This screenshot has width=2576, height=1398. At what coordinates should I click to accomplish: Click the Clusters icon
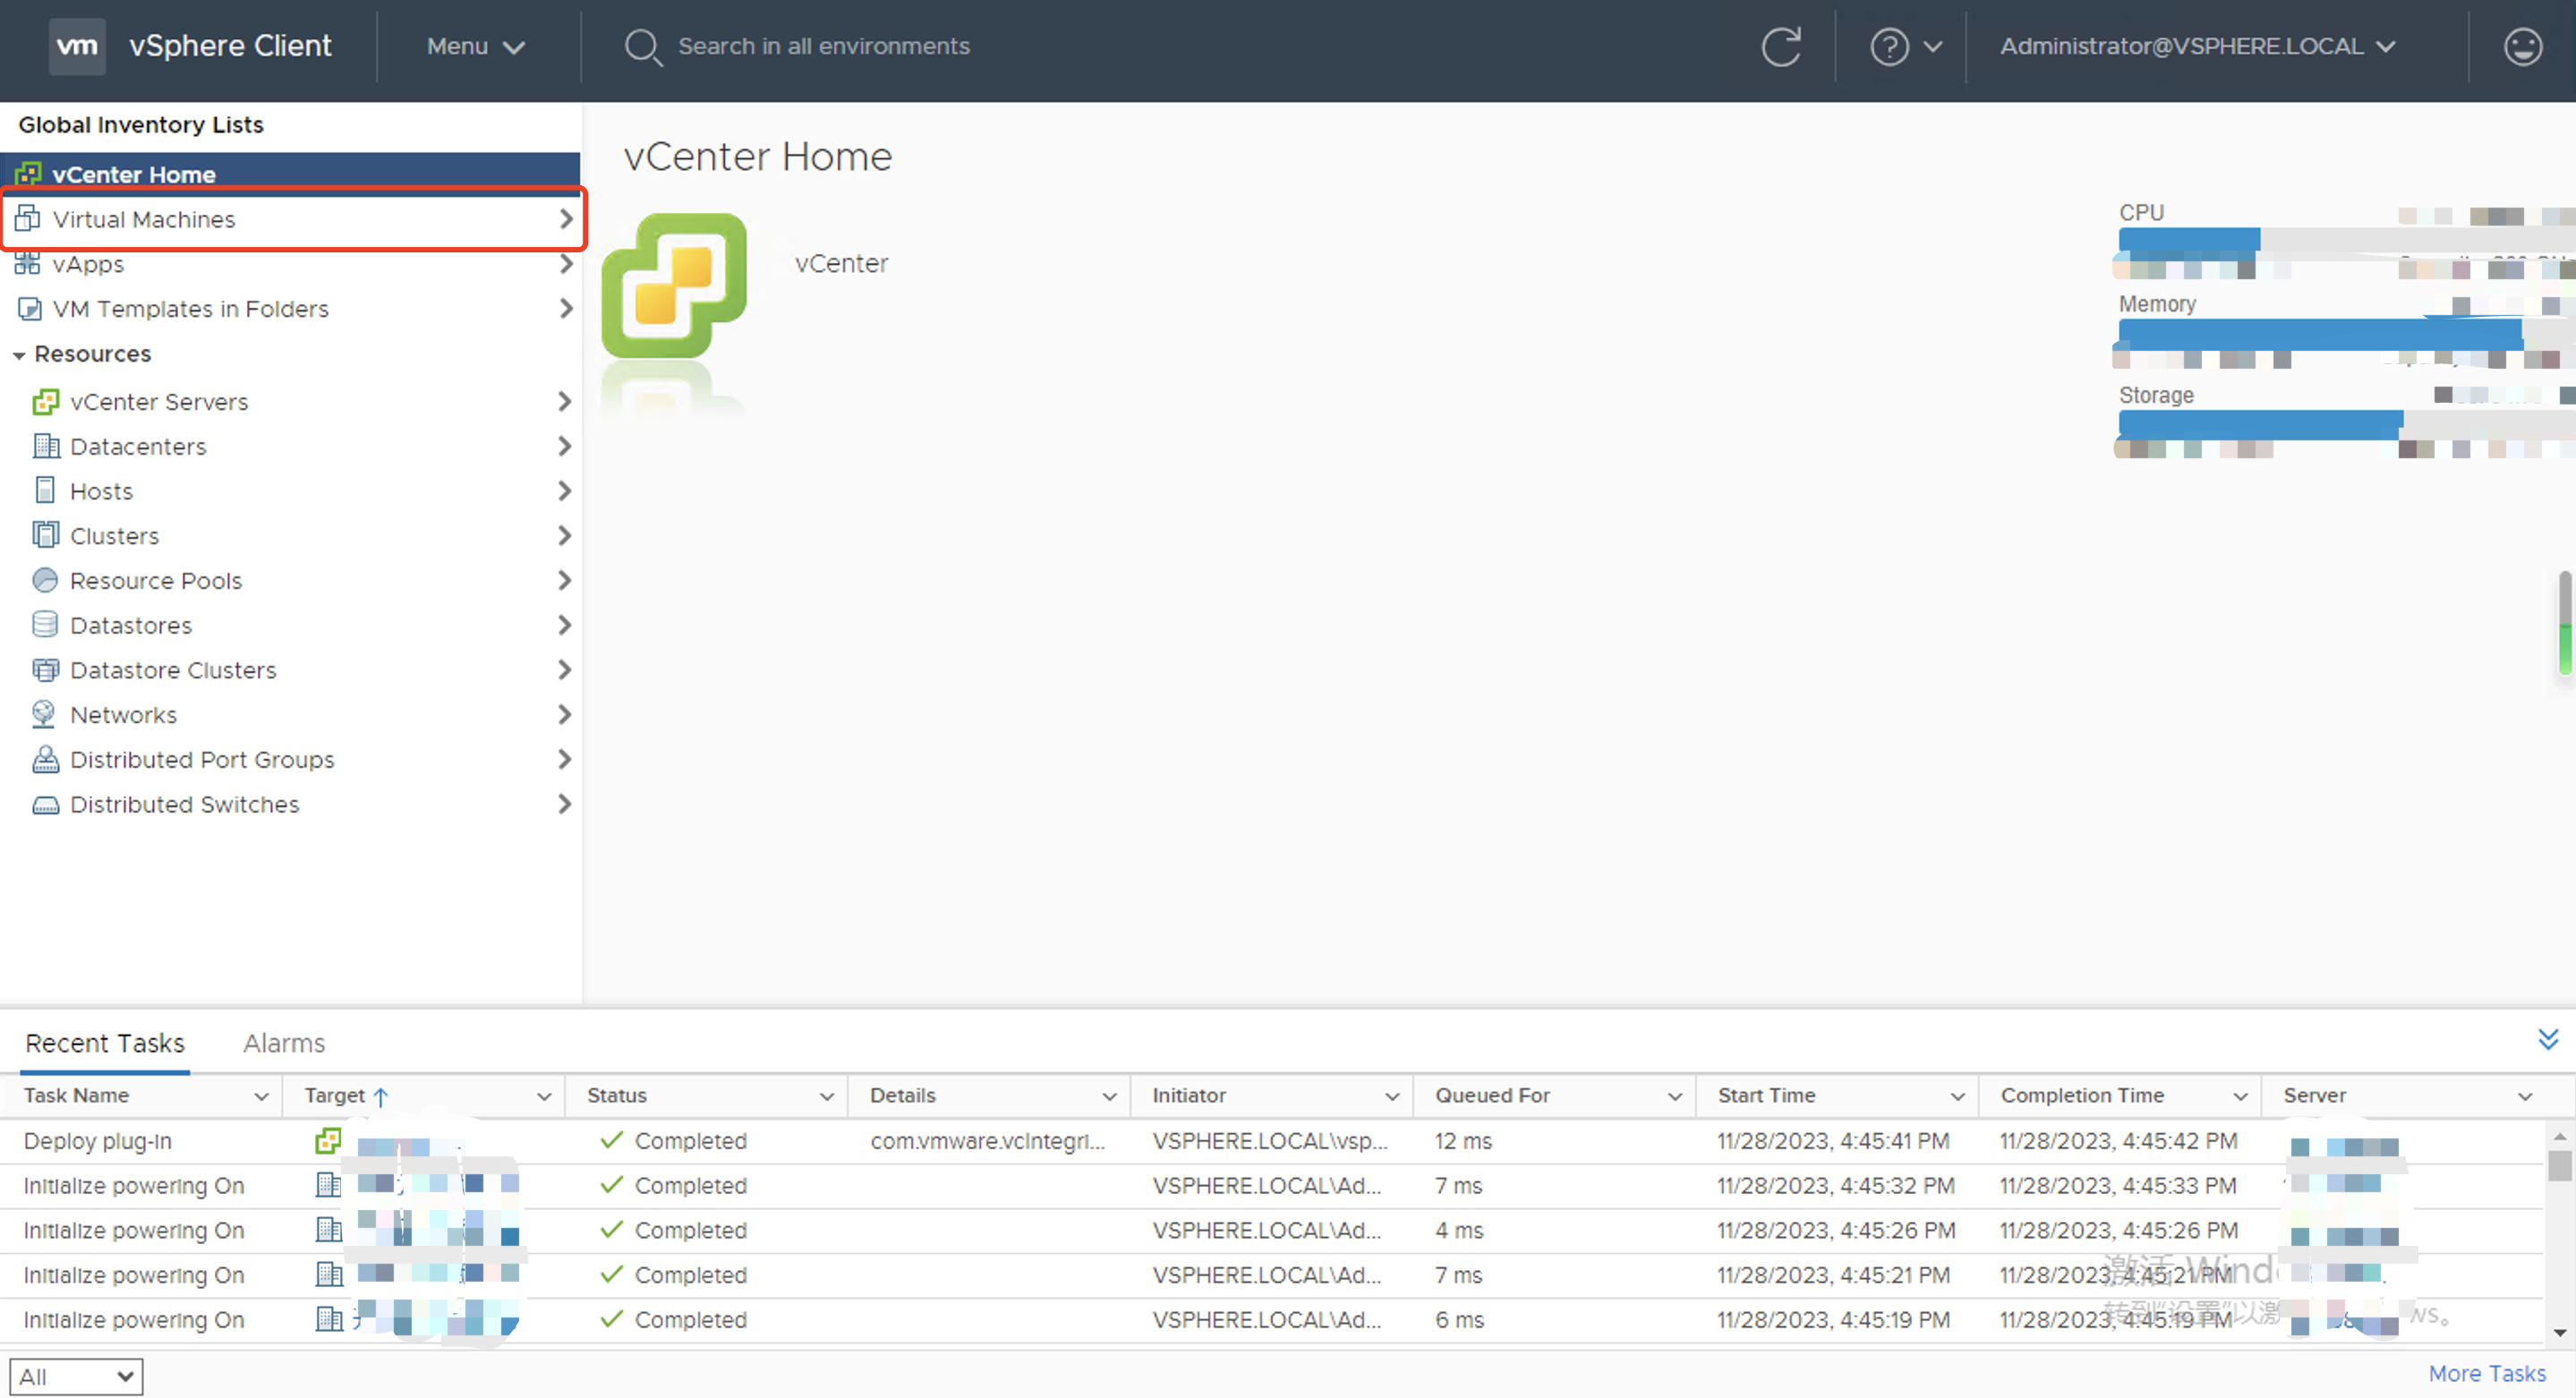click(x=45, y=535)
